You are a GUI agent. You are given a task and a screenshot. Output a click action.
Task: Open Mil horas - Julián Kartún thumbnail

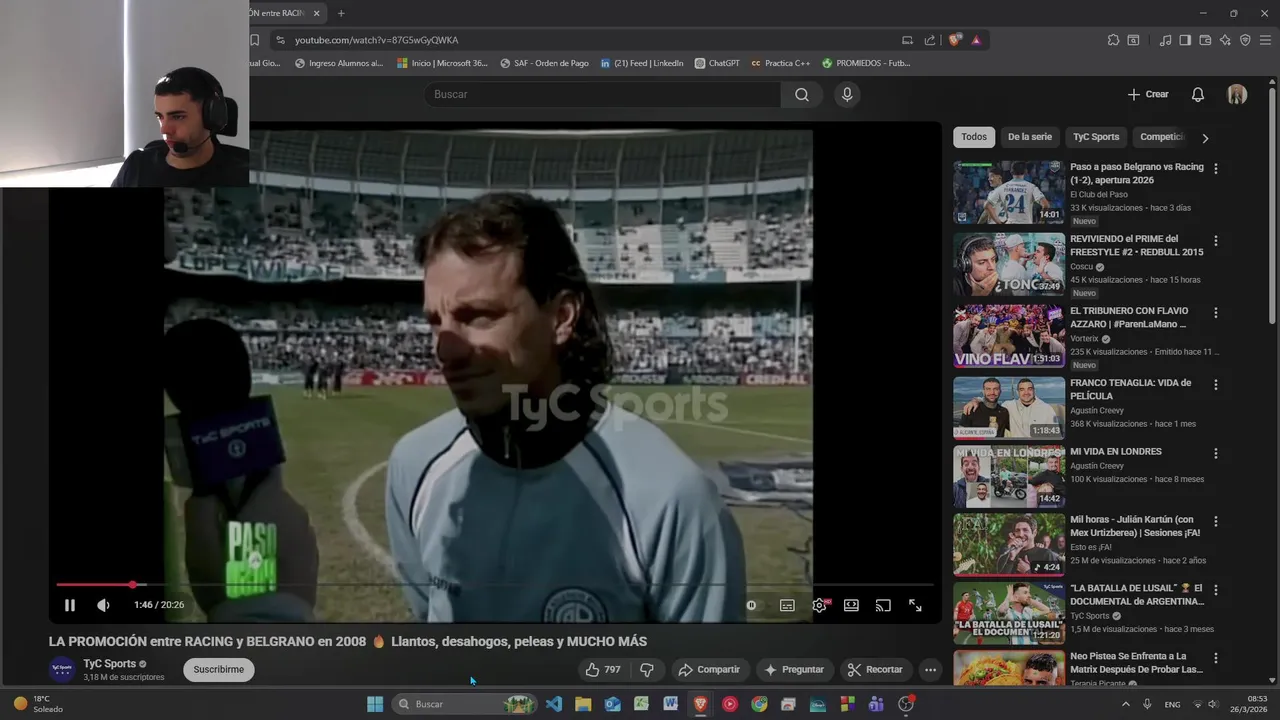click(1009, 545)
